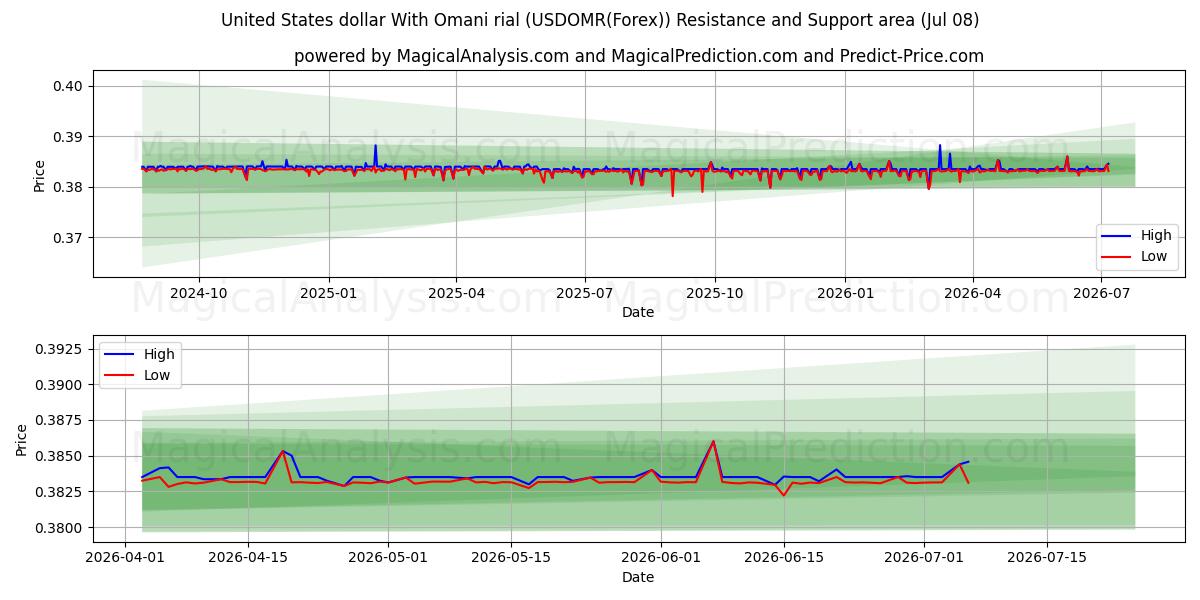
Task: Click the 0.3875 tick on the bottom chart
Action: pos(61,421)
